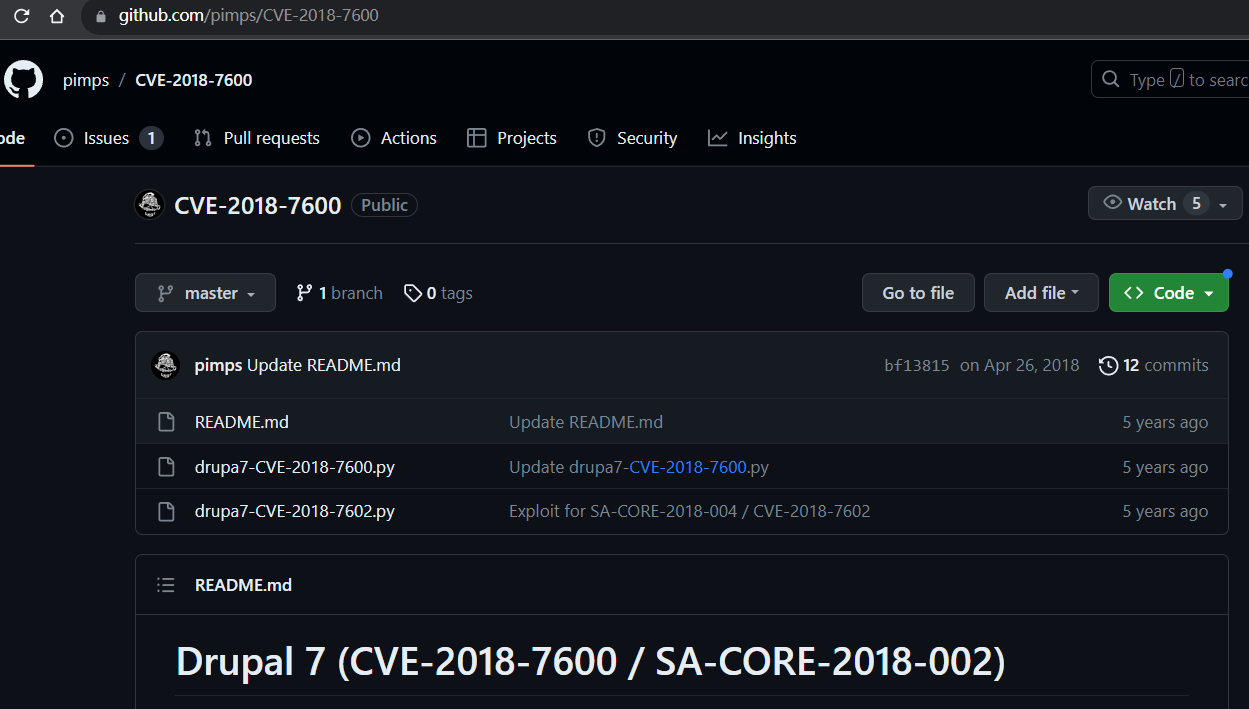Screen dimensions: 1249x709
Task: Click '5 years ago' in drupa7-CVE-2018-7602.py row
Action: (1165, 511)
